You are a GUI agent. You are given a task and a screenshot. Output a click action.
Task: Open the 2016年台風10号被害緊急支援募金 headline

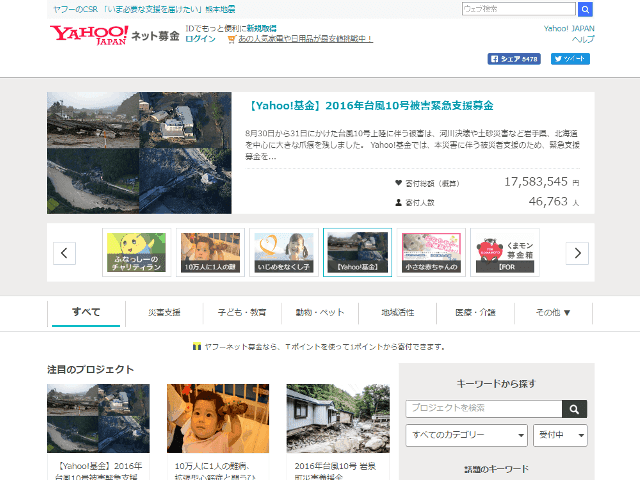pyautogui.click(x=371, y=106)
